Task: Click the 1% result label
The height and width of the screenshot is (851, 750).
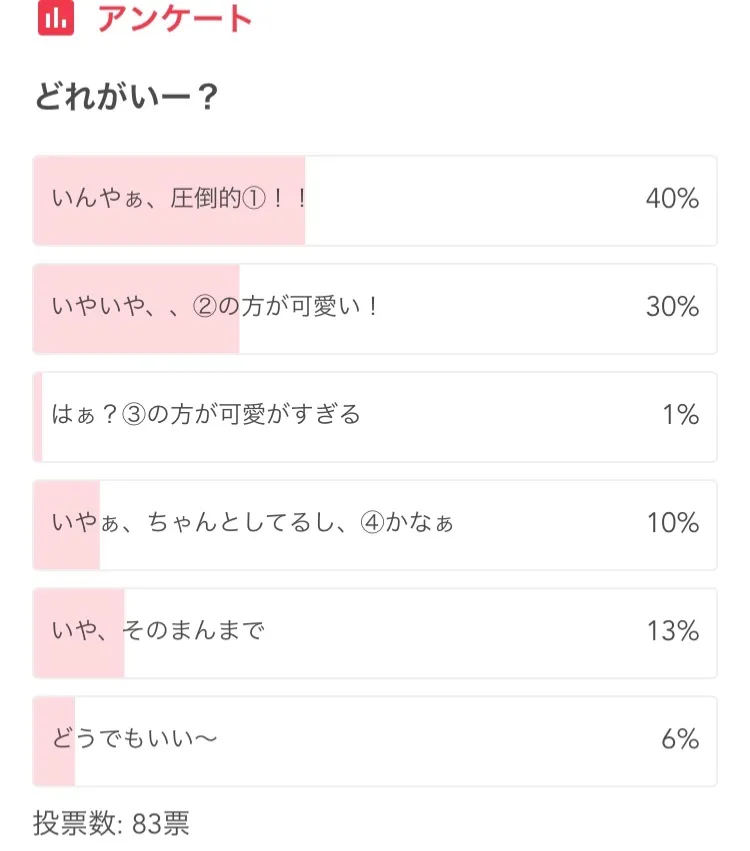Action: coord(680,414)
